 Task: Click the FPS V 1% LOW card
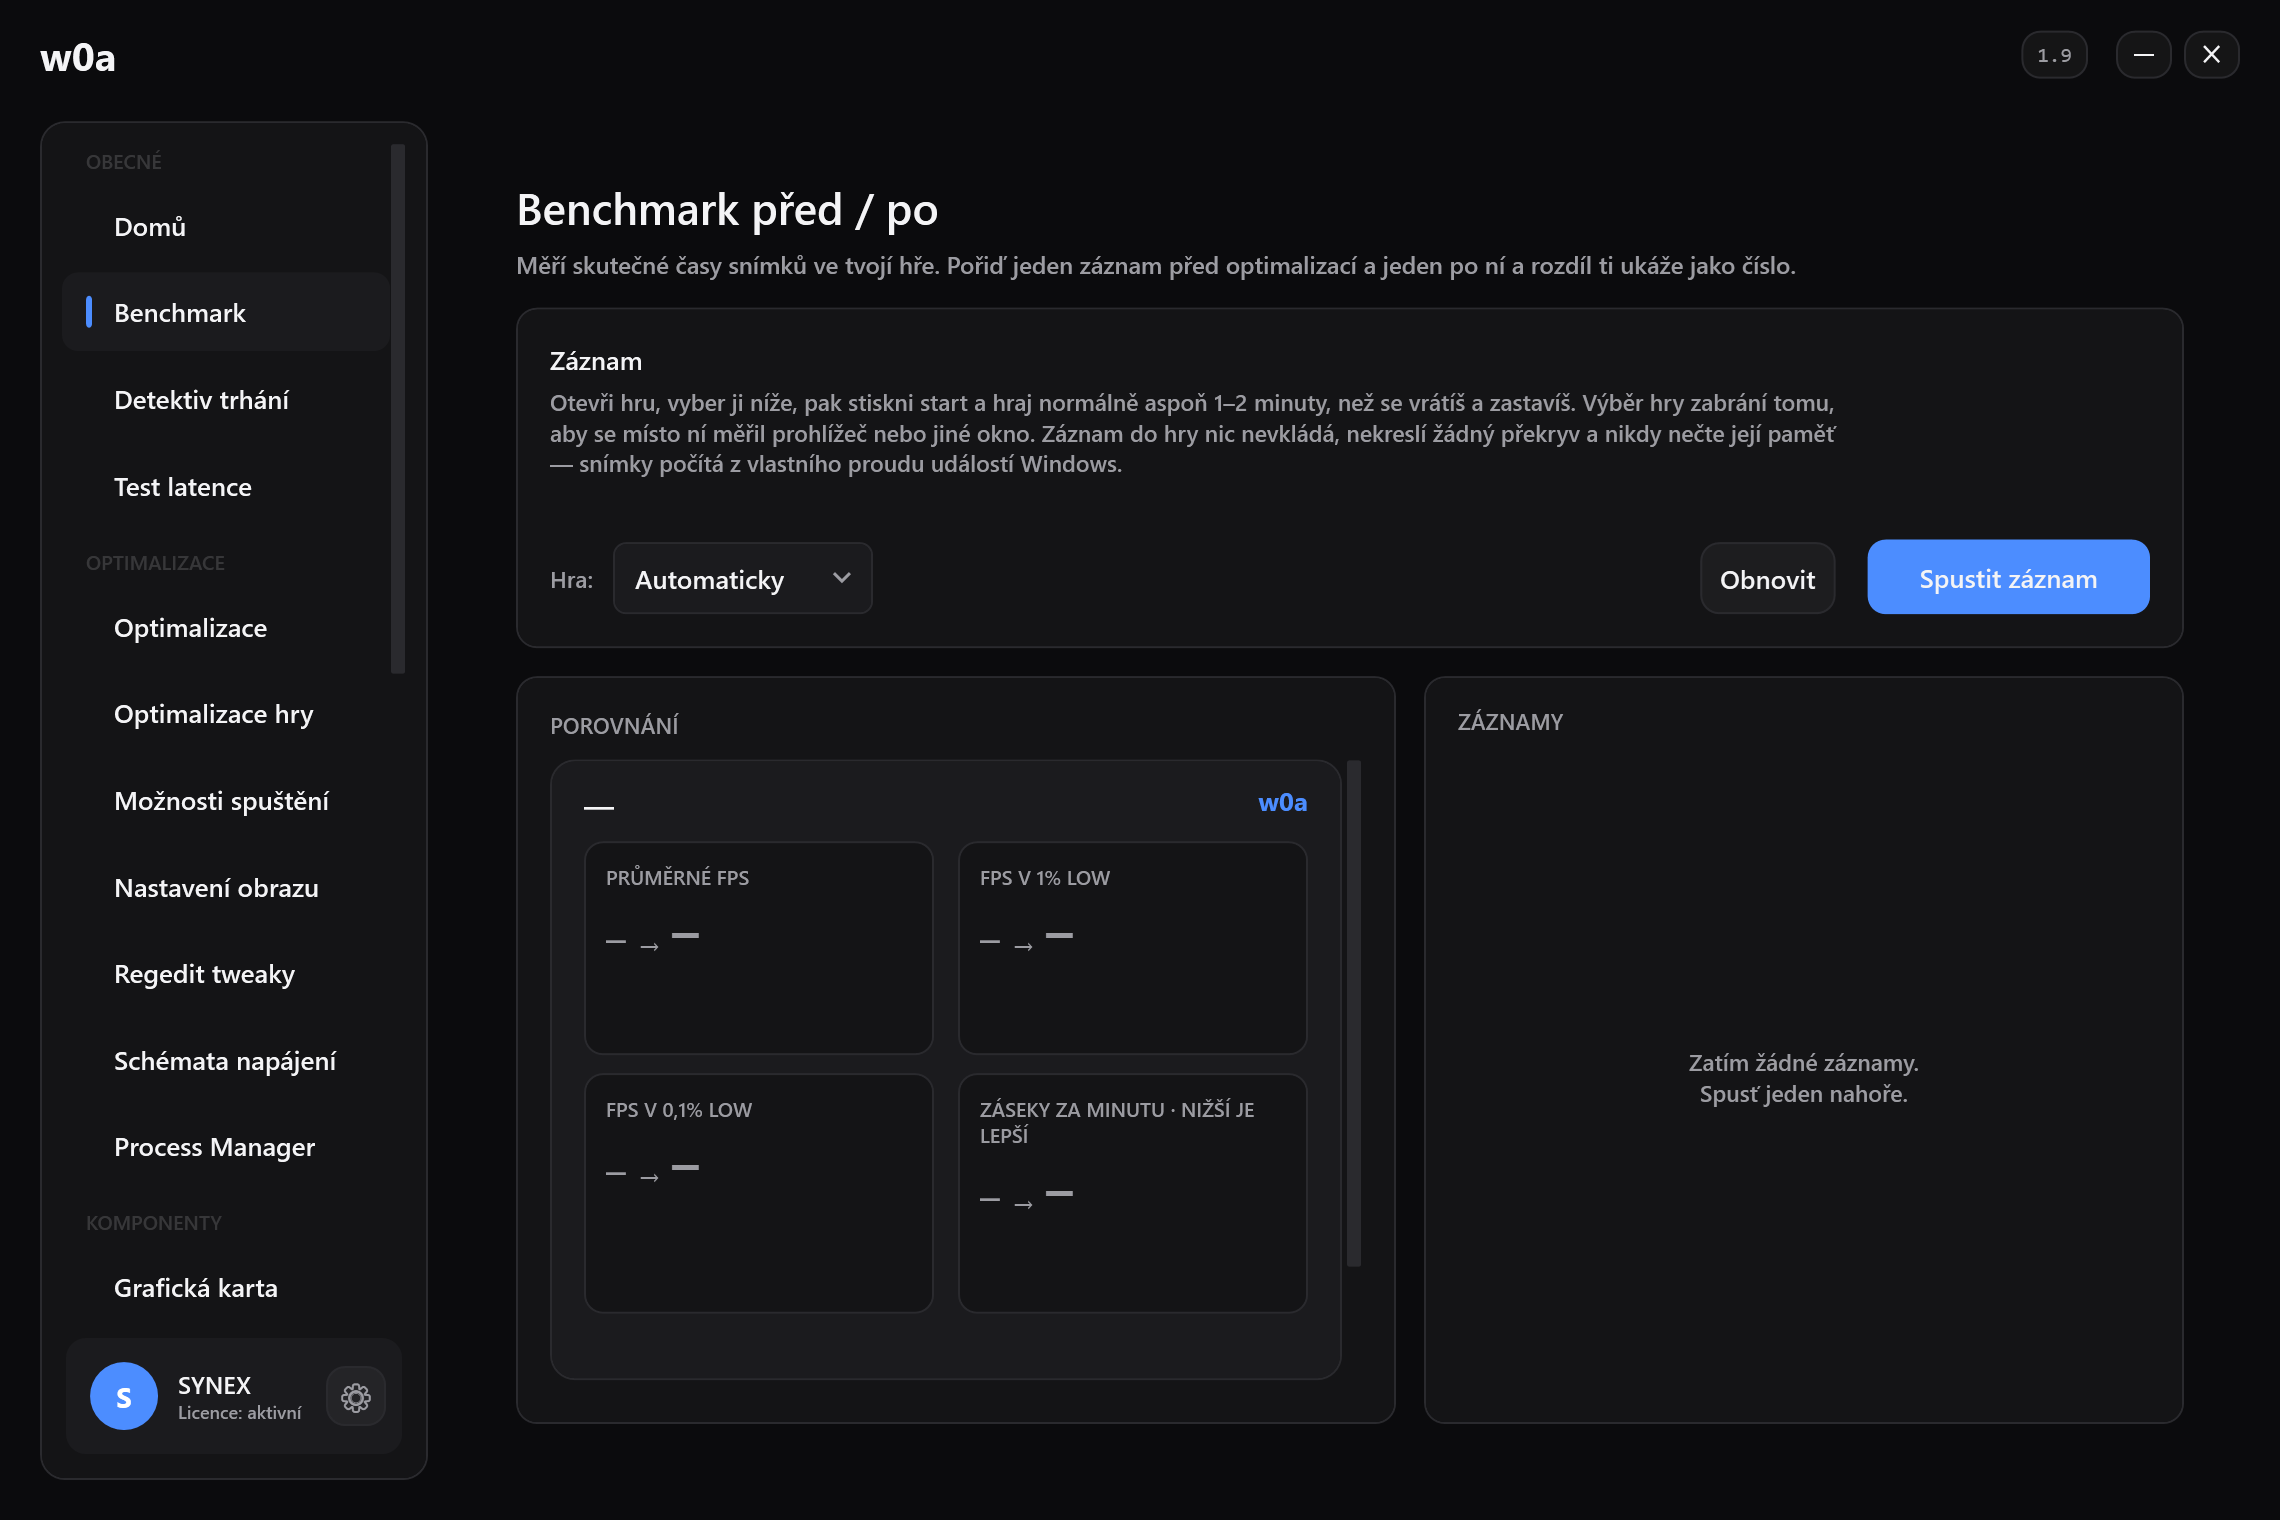click(1132, 947)
